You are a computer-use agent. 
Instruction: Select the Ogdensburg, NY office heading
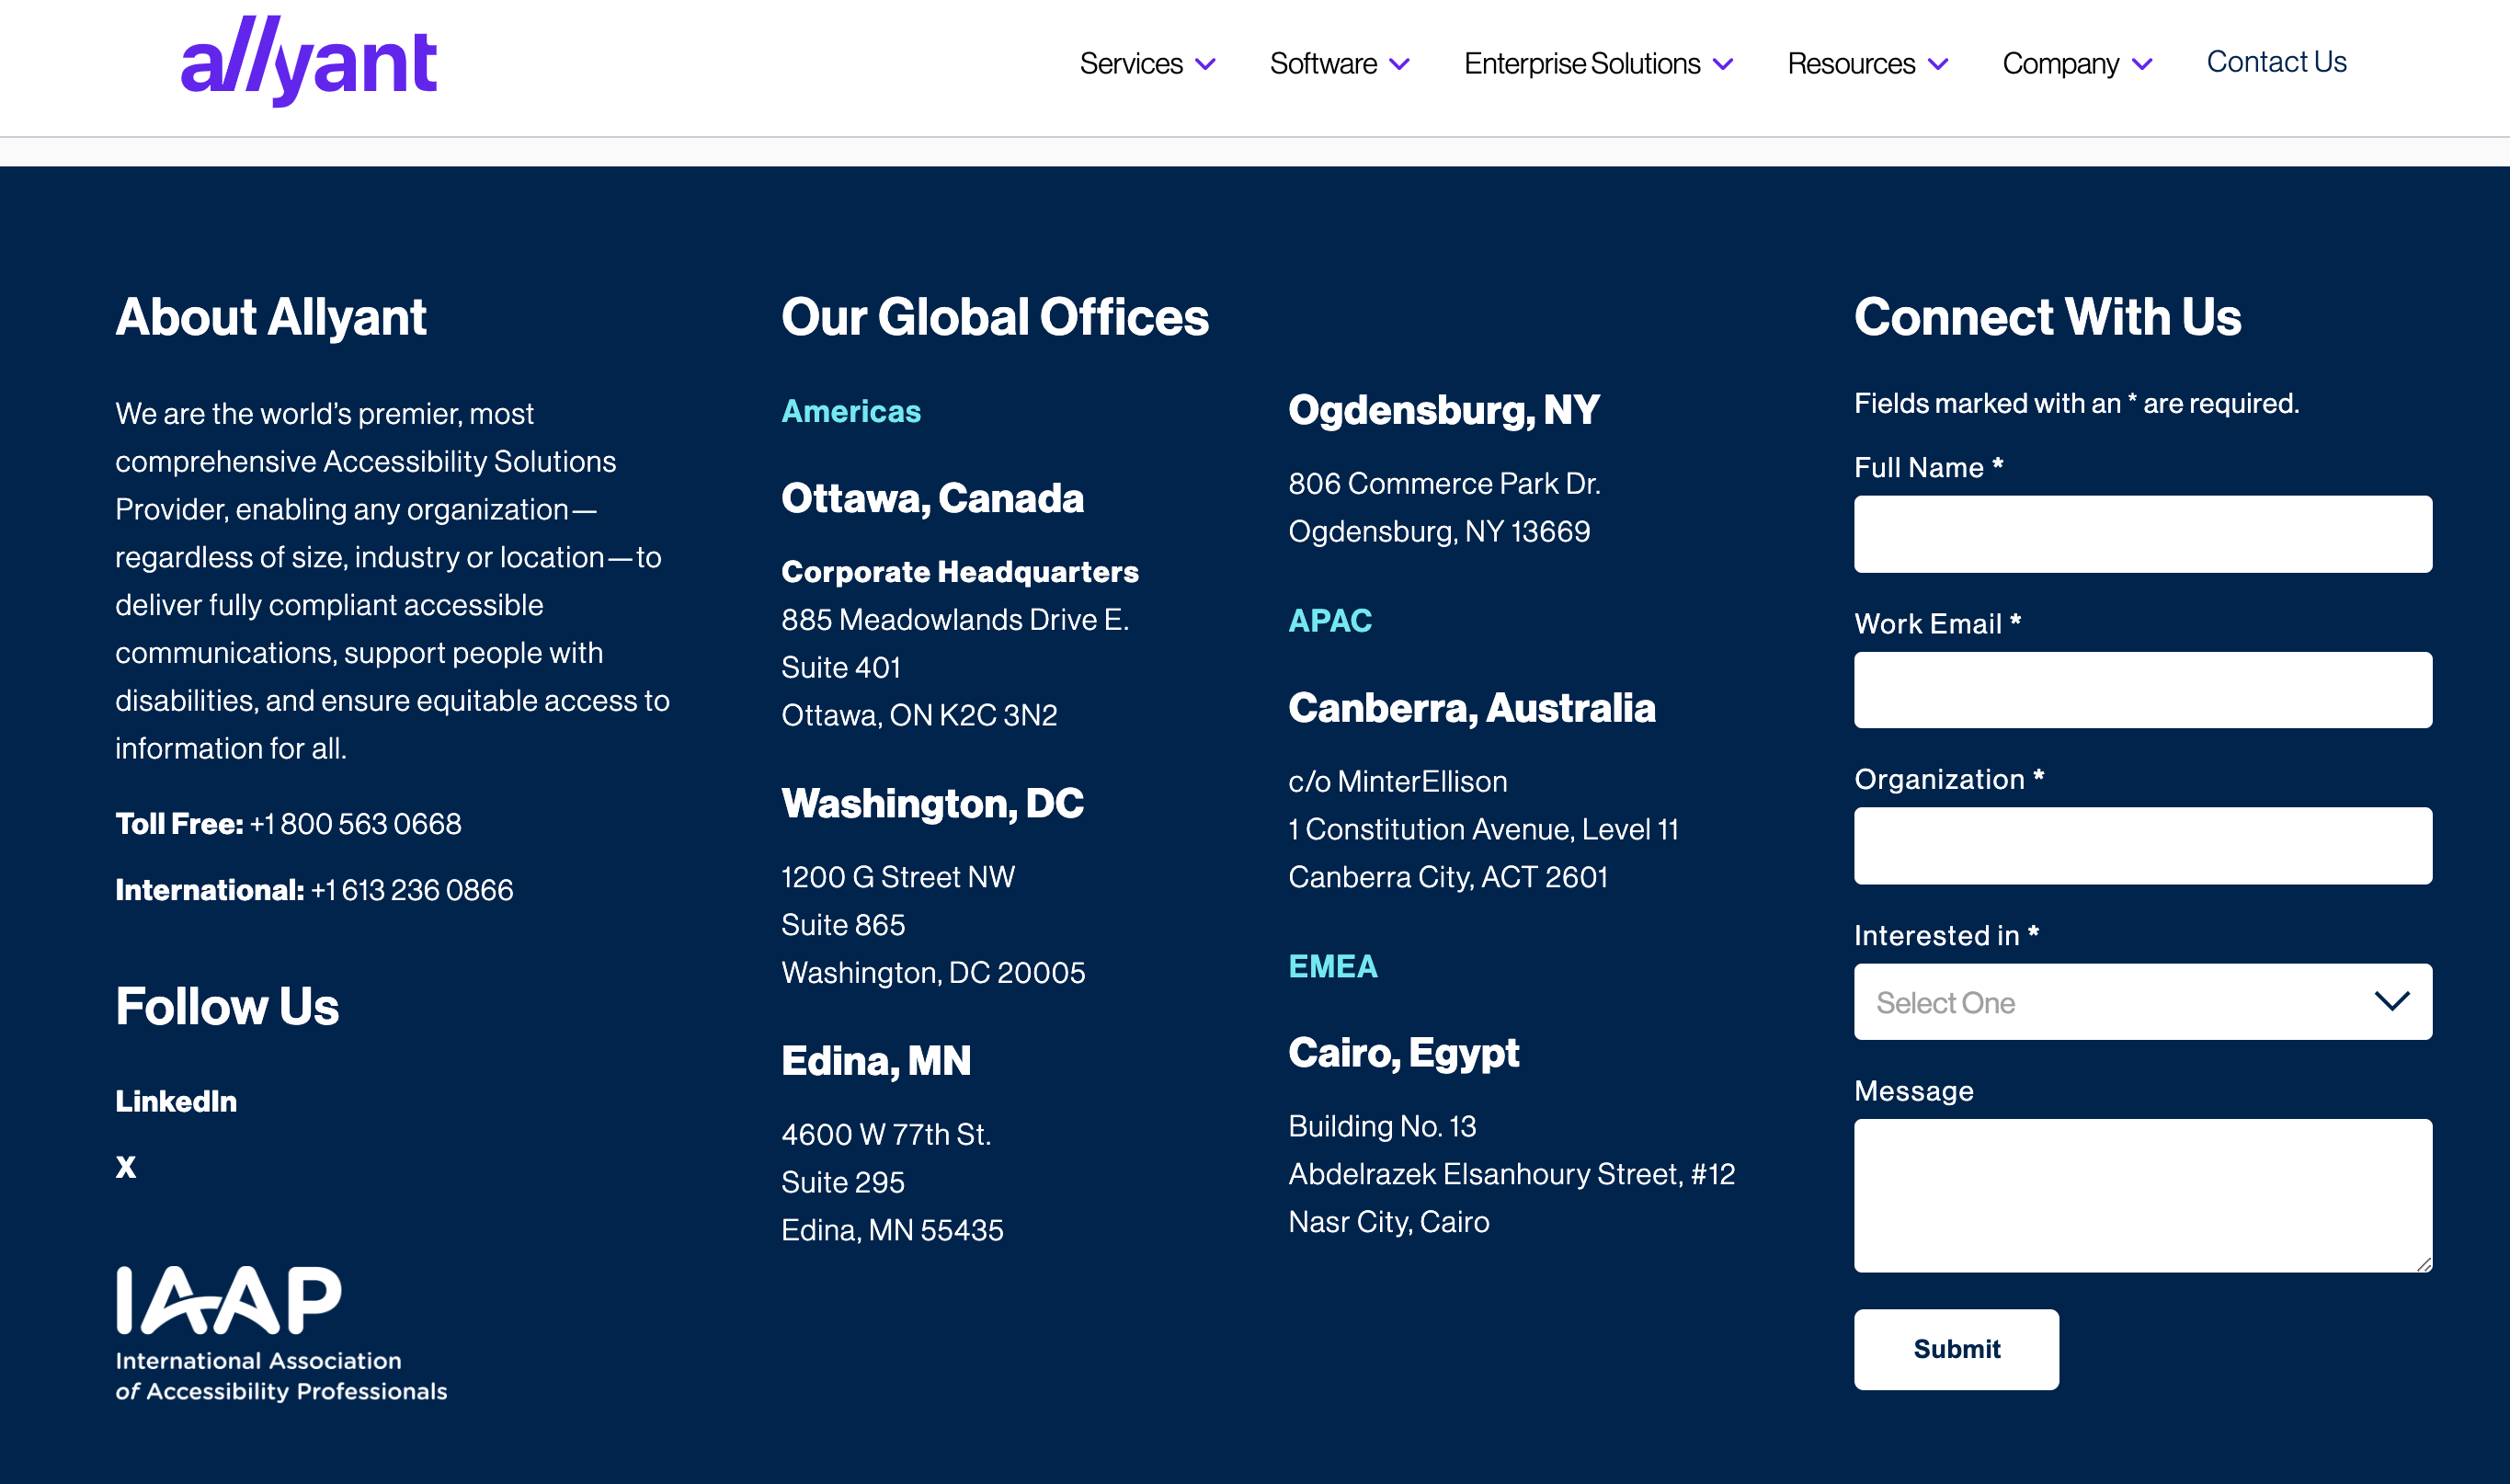tap(1444, 411)
